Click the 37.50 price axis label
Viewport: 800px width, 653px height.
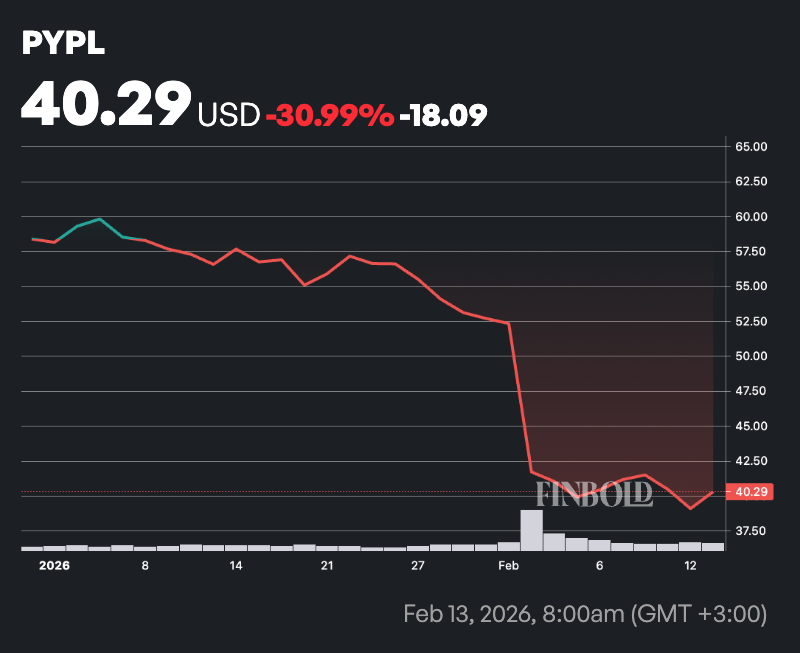(x=751, y=531)
